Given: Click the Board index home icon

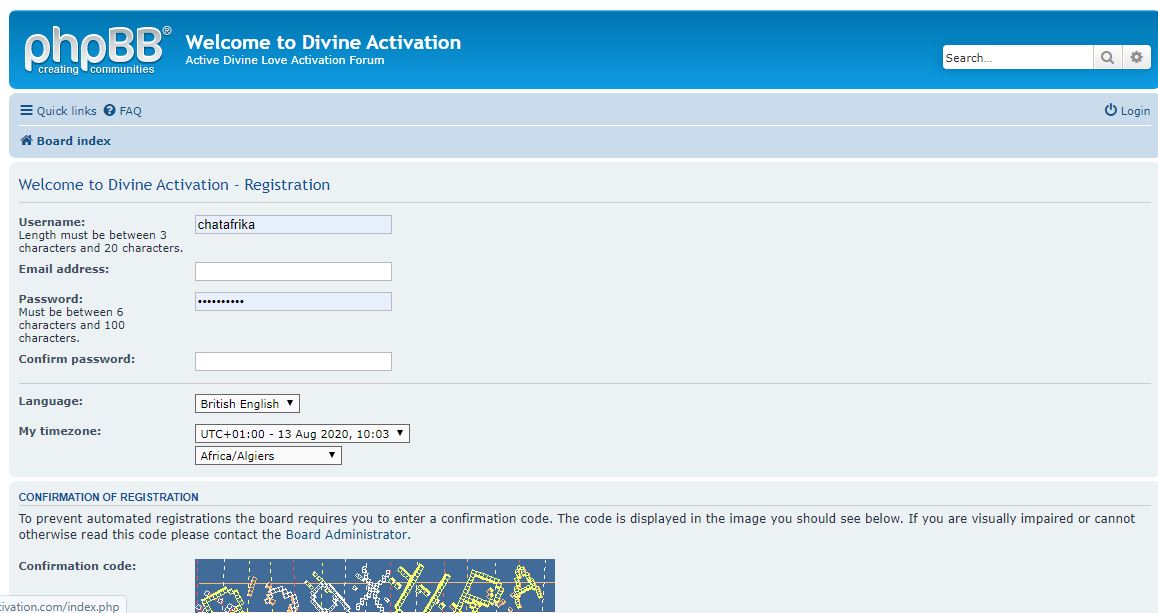Looking at the screenshot, I should tap(27, 141).
